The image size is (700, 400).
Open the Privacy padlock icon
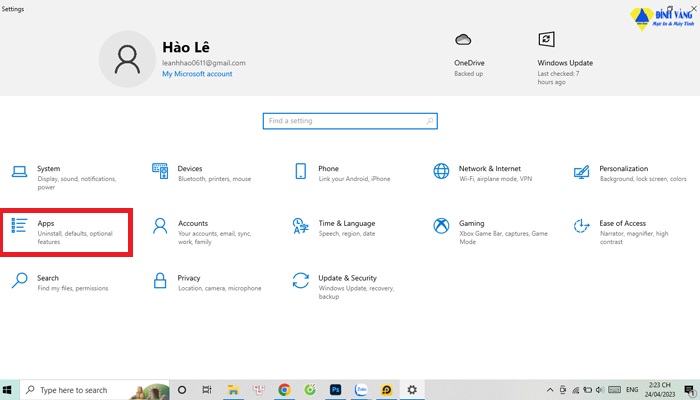[x=160, y=280]
